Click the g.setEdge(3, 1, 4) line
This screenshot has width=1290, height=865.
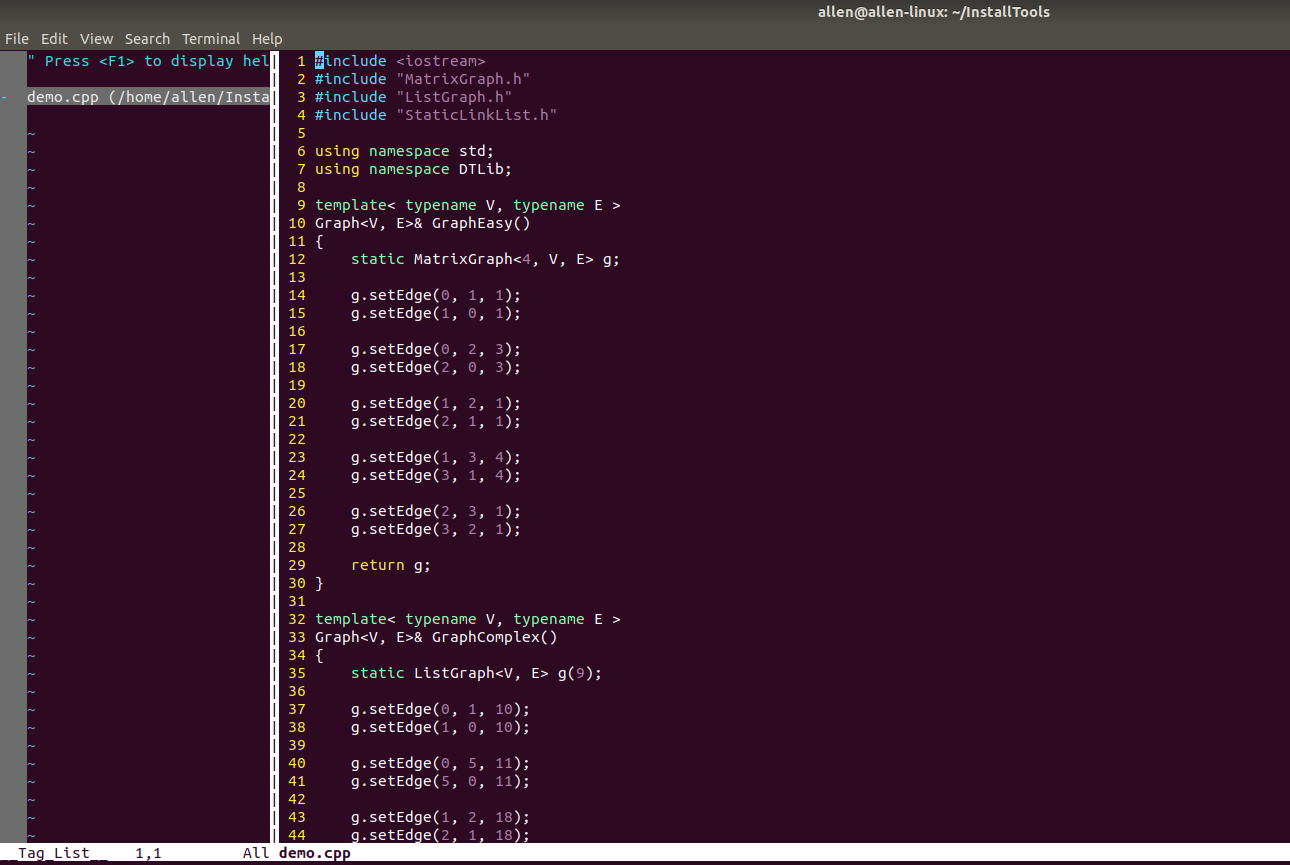point(436,475)
